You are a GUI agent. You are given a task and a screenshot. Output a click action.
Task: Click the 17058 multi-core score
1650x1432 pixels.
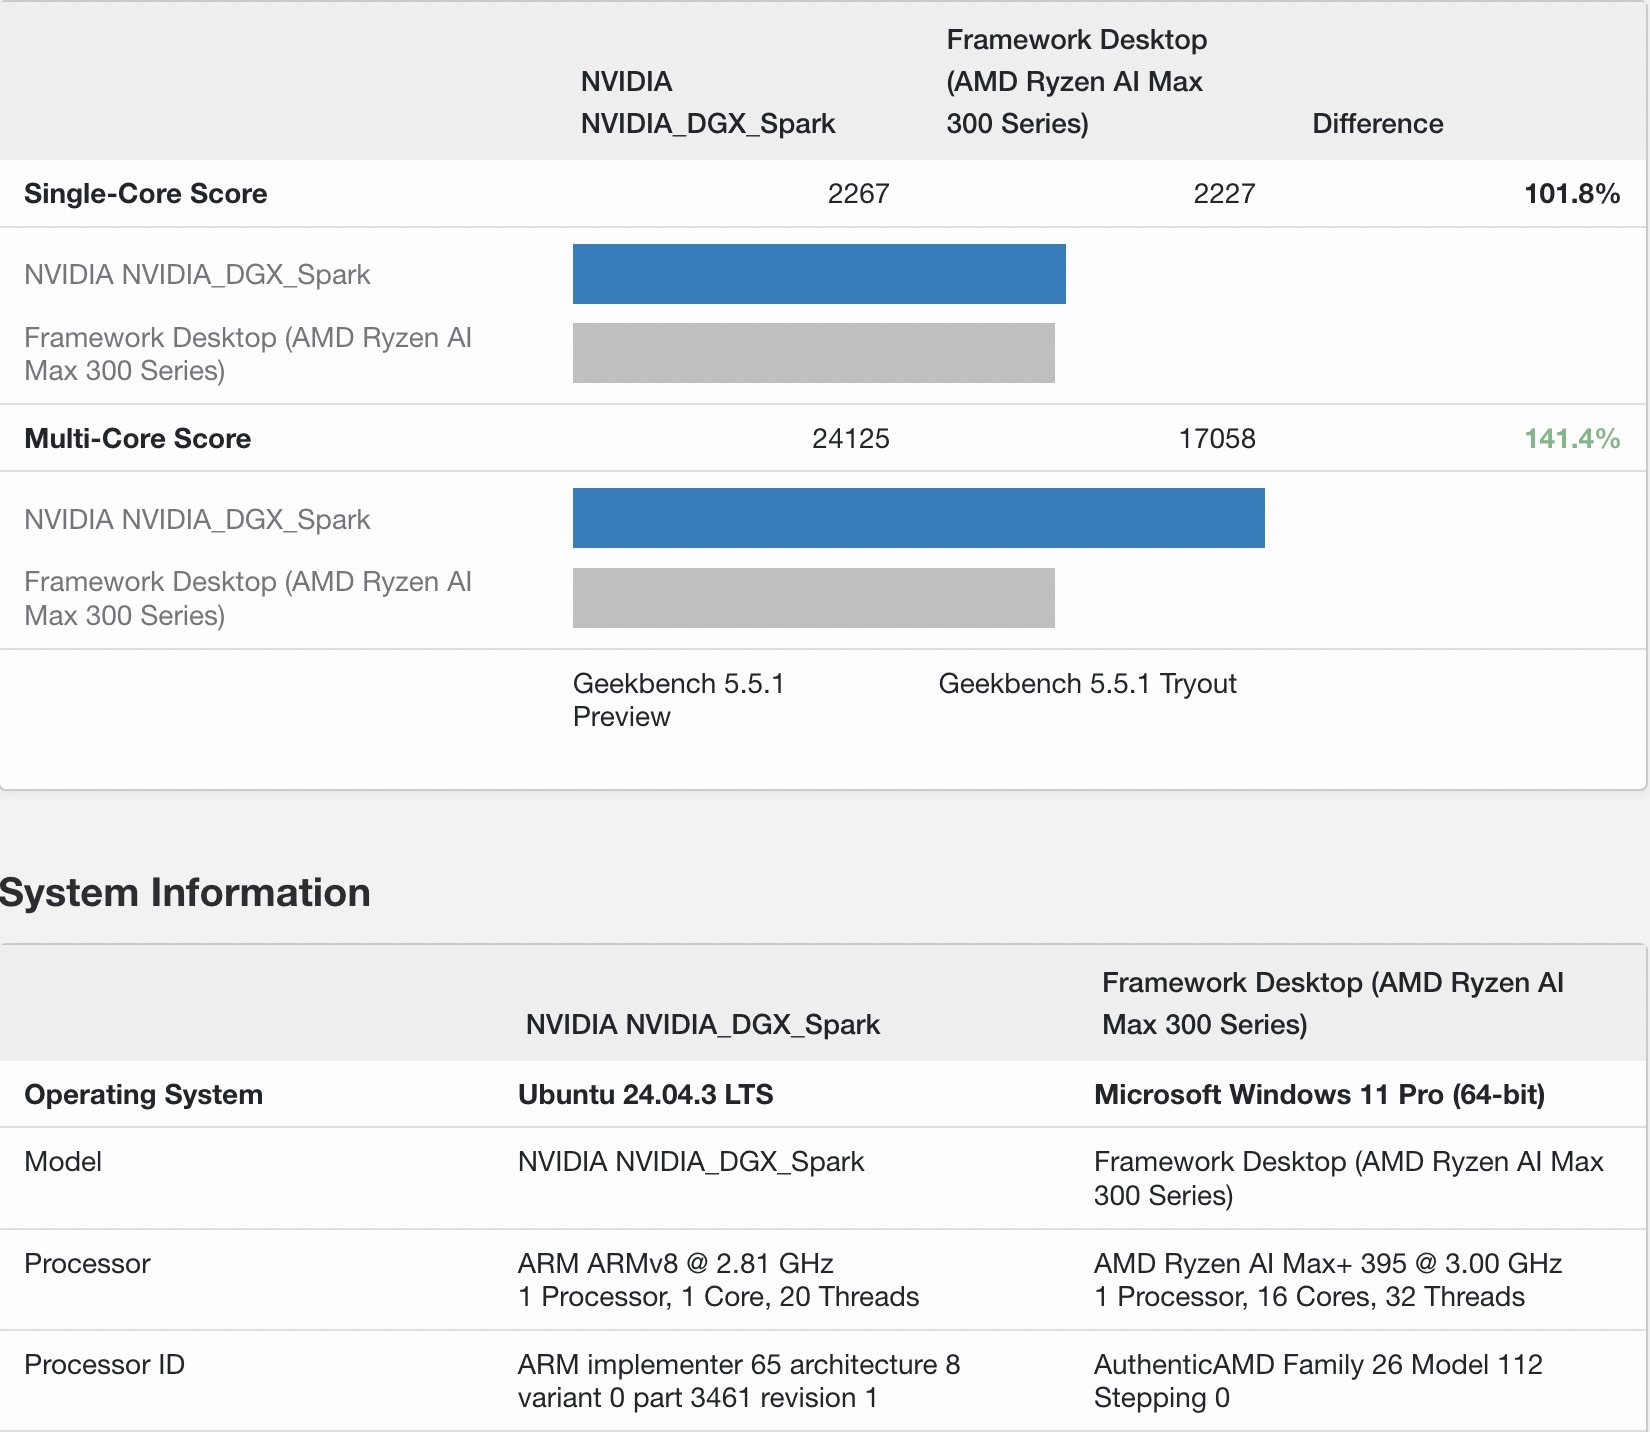(1216, 439)
